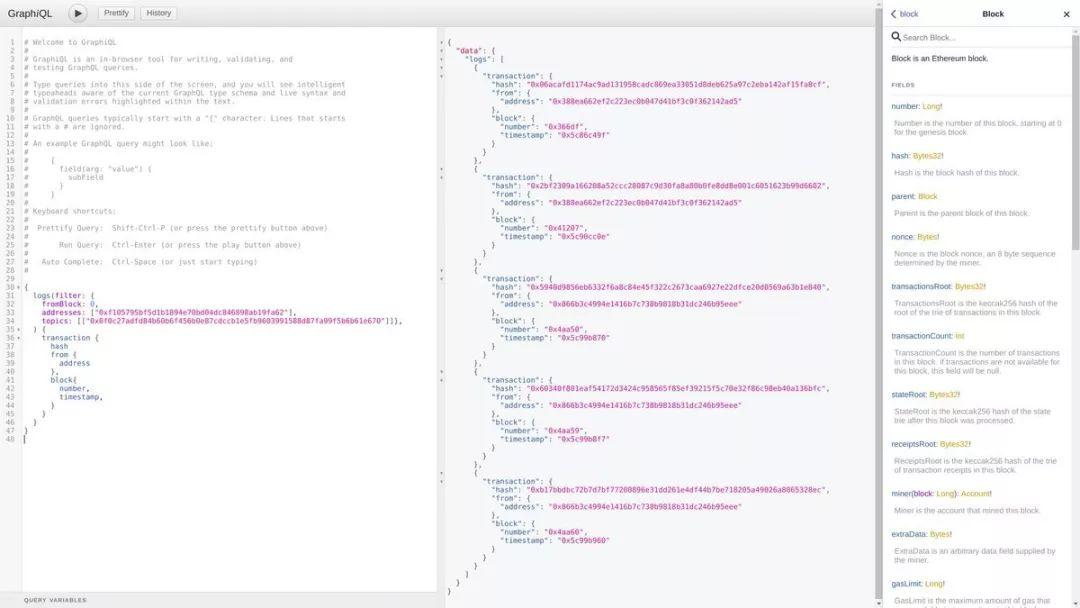Click the documentation panel scrollbar thumb
The width and height of the screenshot is (1080, 608).
point(1075,141)
